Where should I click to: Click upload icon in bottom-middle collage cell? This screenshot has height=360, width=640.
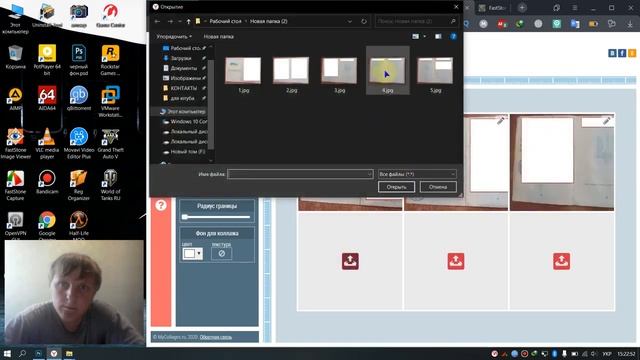(x=456, y=261)
